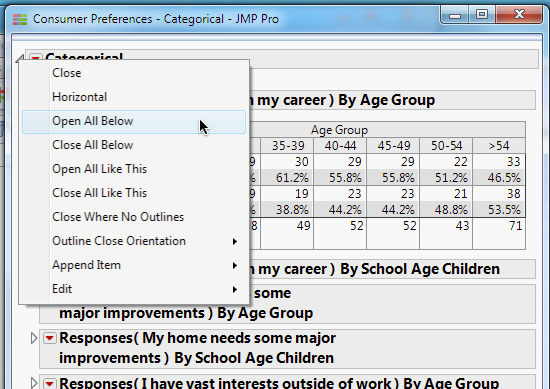Click the 50-54 column header

click(446, 146)
